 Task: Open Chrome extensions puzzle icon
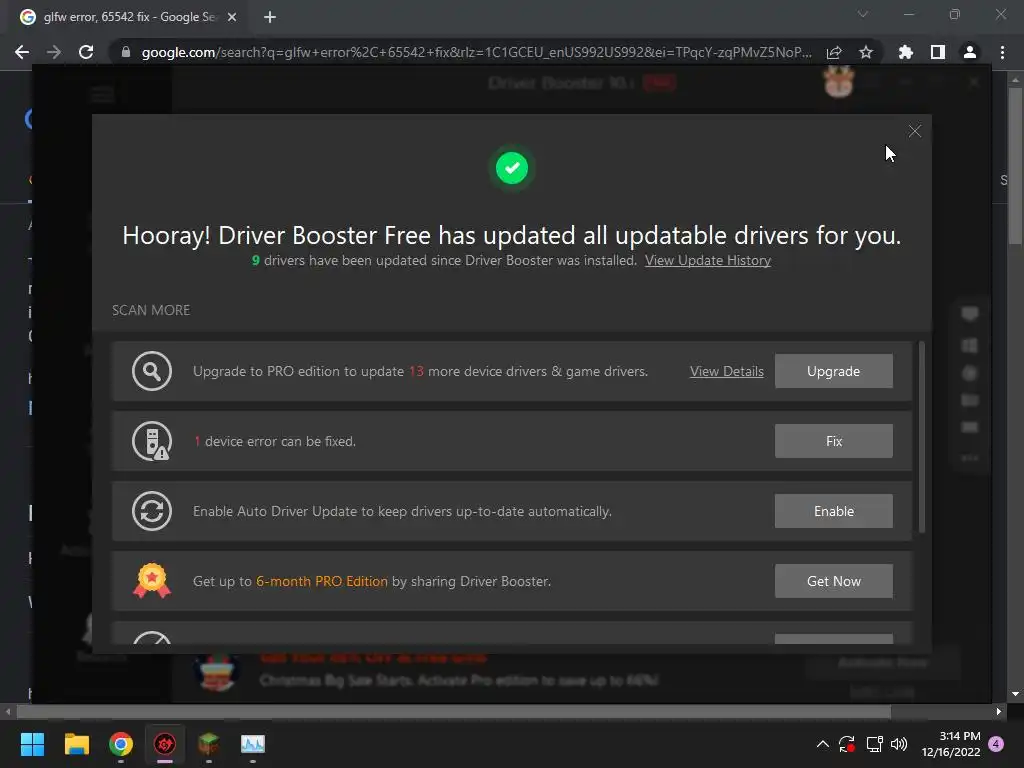coord(906,52)
